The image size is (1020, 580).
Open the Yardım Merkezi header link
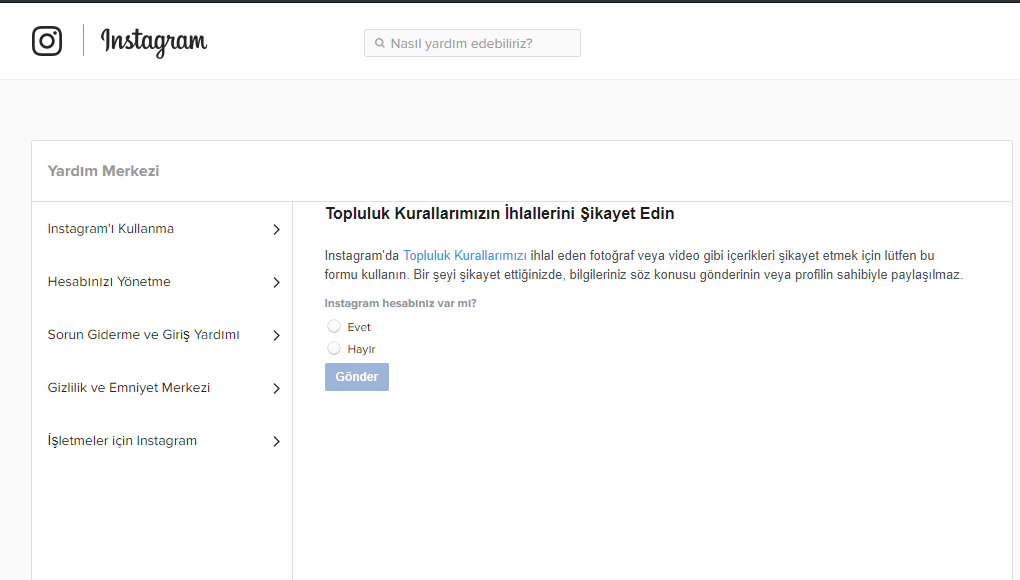point(103,171)
